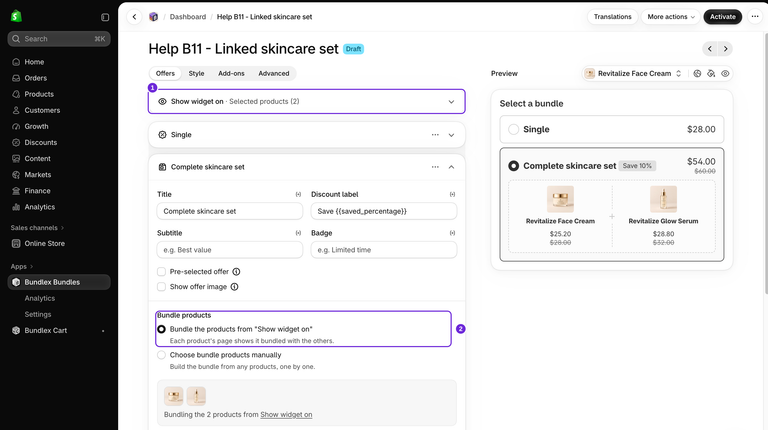Expand Apps section in sidebar
This screenshot has width=768, height=430.
tap(22, 266)
